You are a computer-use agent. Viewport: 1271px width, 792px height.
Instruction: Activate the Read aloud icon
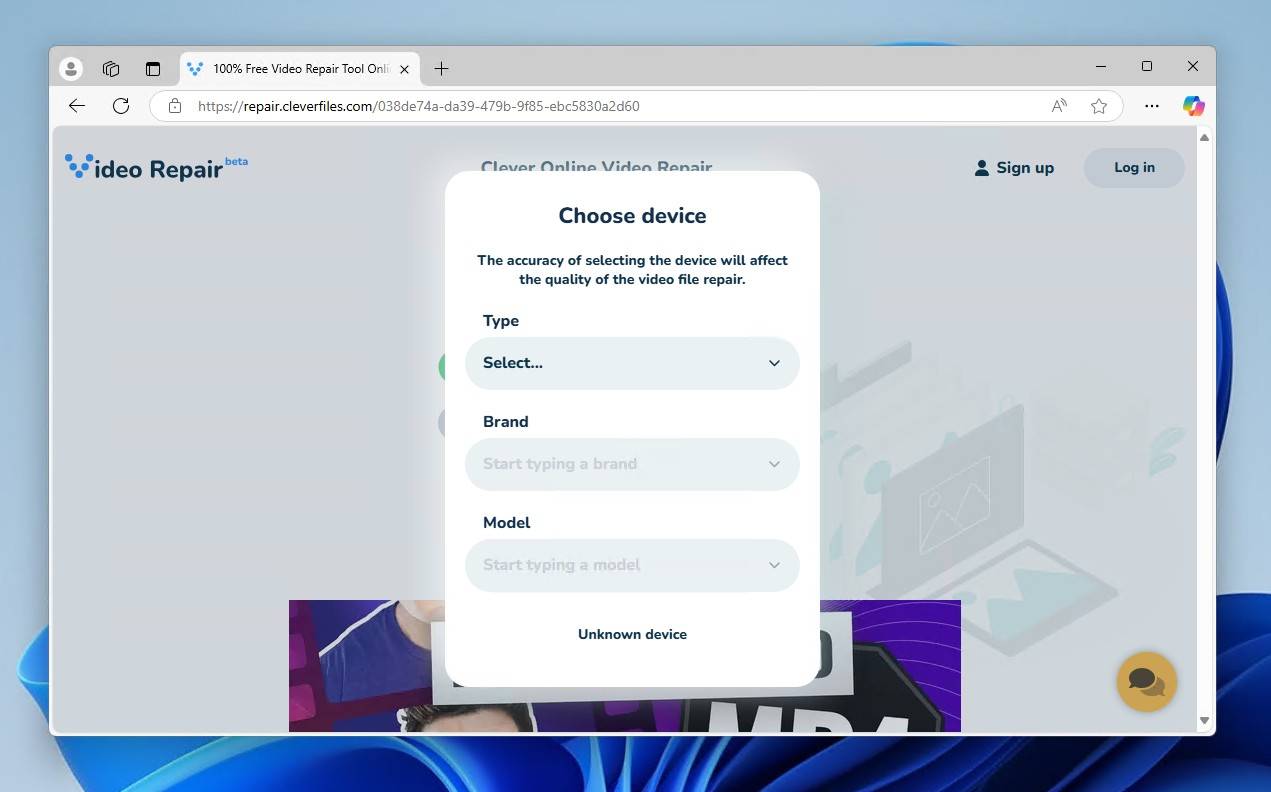point(1059,106)
